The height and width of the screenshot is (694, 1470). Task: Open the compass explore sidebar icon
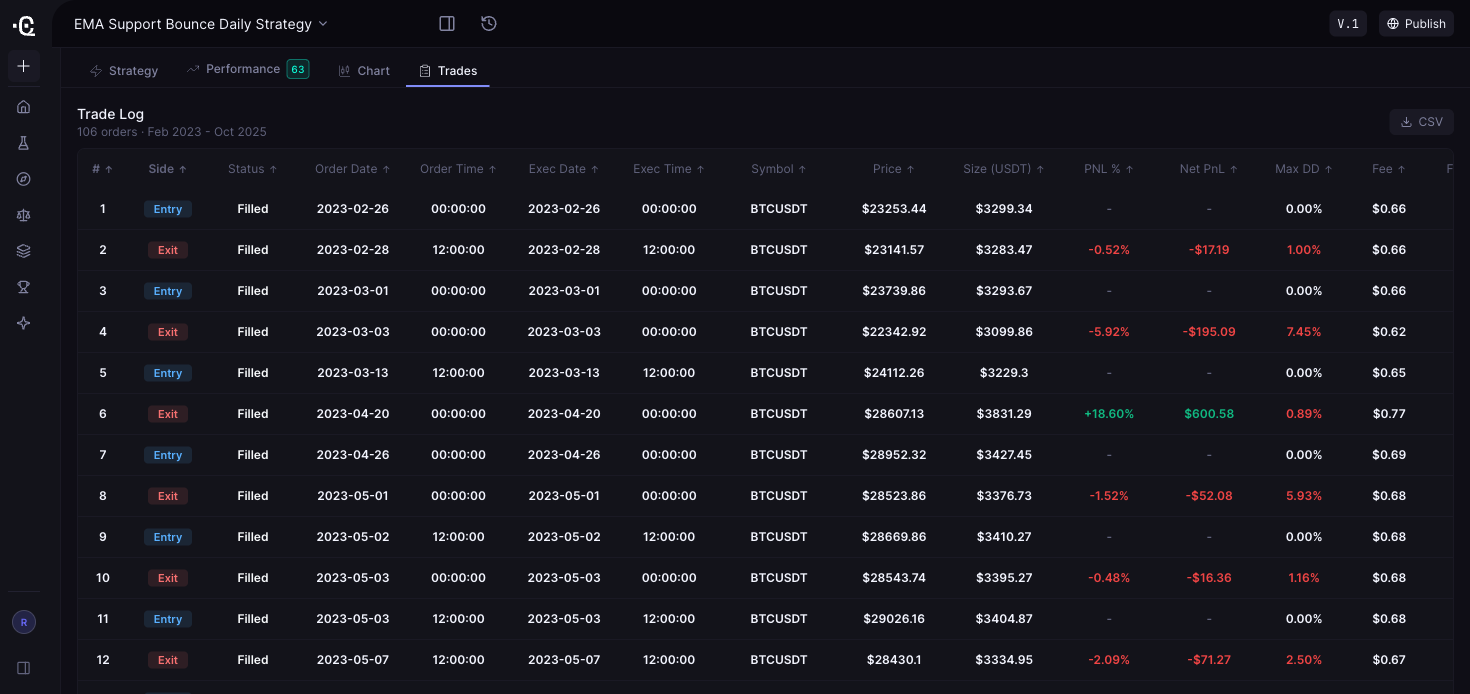coord(24,179)
